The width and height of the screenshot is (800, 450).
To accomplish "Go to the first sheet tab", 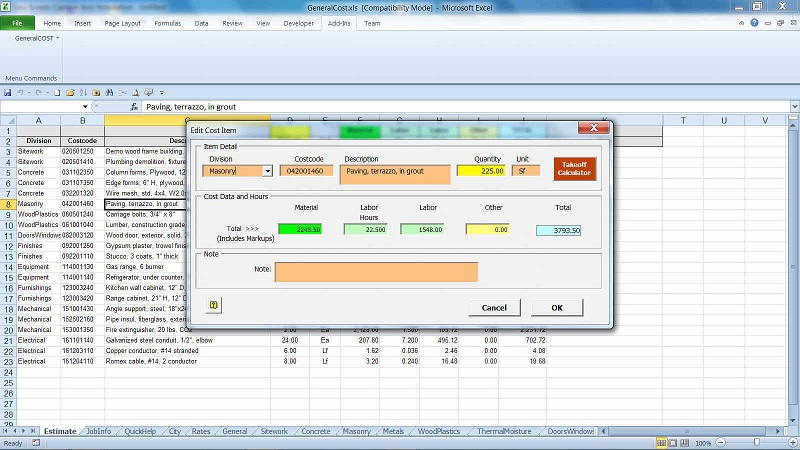I will coord(6,431).
